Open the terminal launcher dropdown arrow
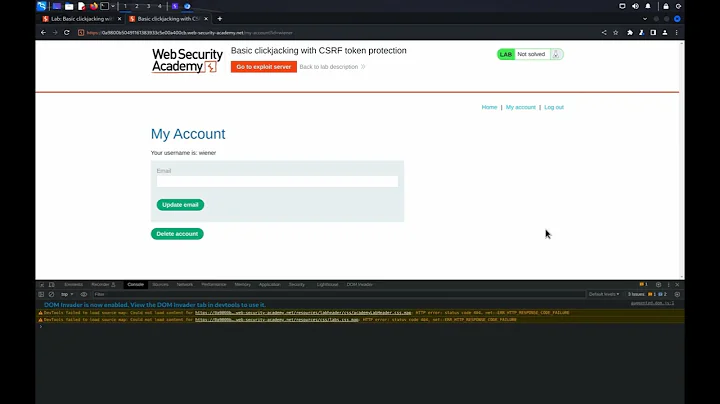Screen dimensions: 720x404 113,6
